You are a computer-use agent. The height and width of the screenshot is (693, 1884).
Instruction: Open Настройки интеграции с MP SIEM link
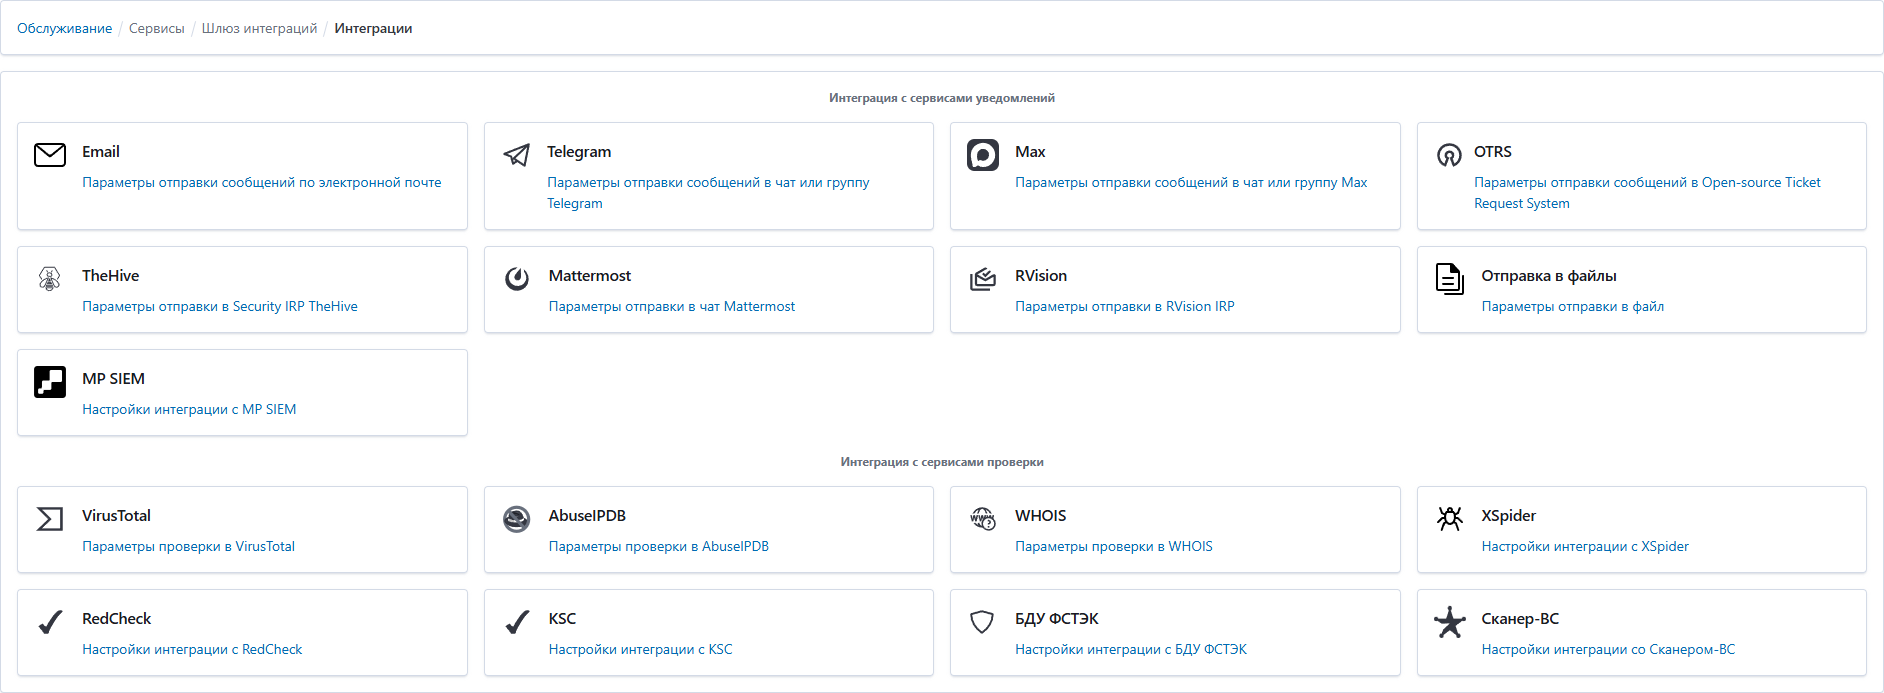(x=189, y=409)
